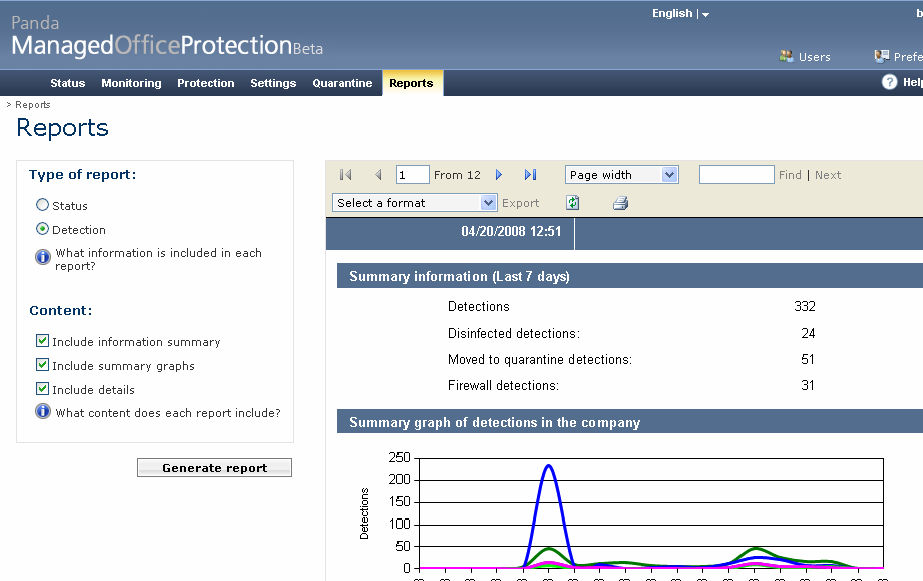Open the Status tab
Image resolution: width=923 pixels, height=581 pixels.
68,83
